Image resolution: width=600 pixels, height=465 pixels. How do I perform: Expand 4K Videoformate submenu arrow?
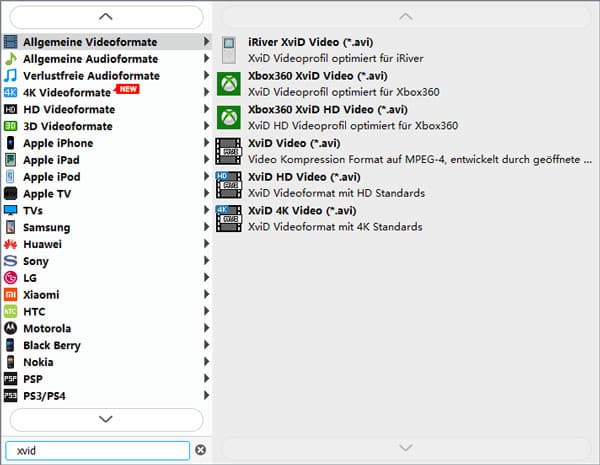206,92
